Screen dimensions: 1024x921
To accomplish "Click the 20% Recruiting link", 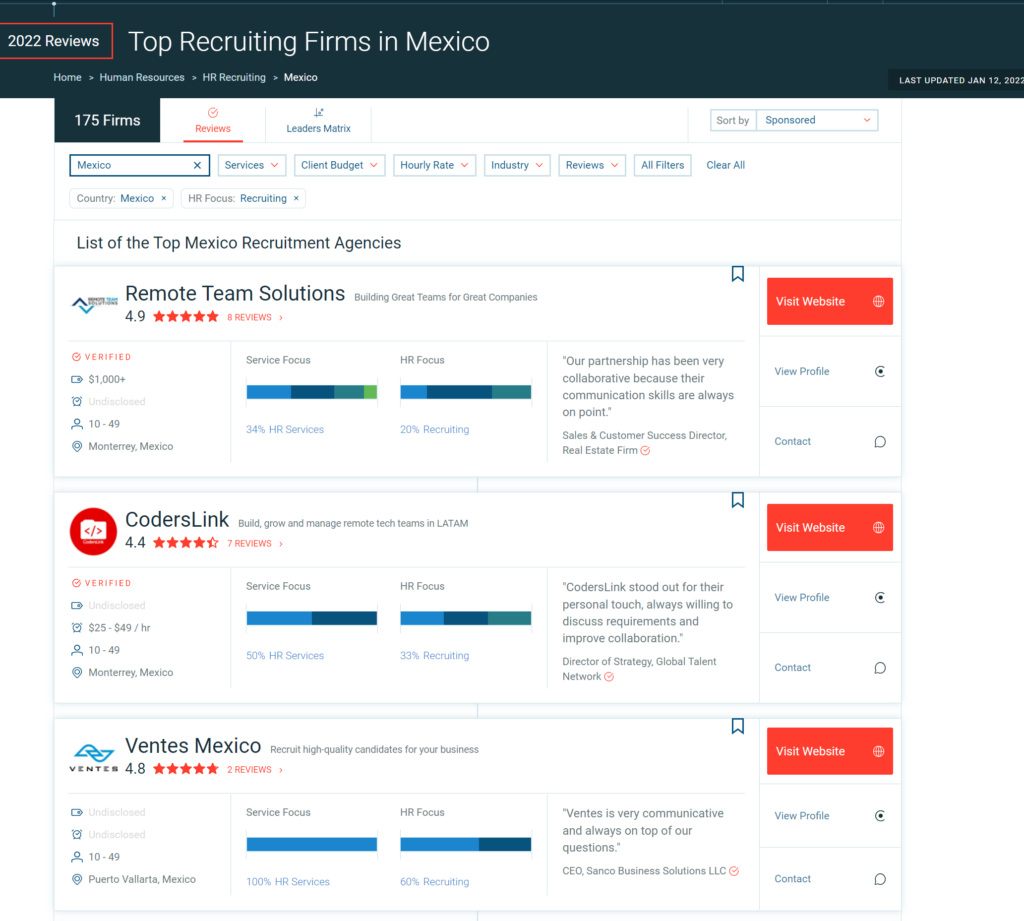I will [434, 429].
